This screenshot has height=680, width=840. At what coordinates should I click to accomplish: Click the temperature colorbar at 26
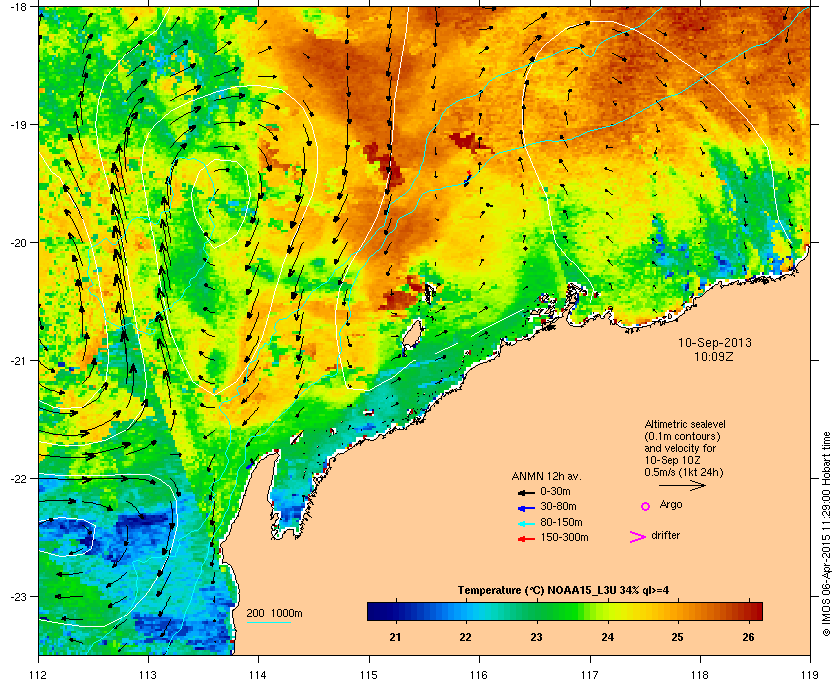pyautogui.click(x=748, y=611)
